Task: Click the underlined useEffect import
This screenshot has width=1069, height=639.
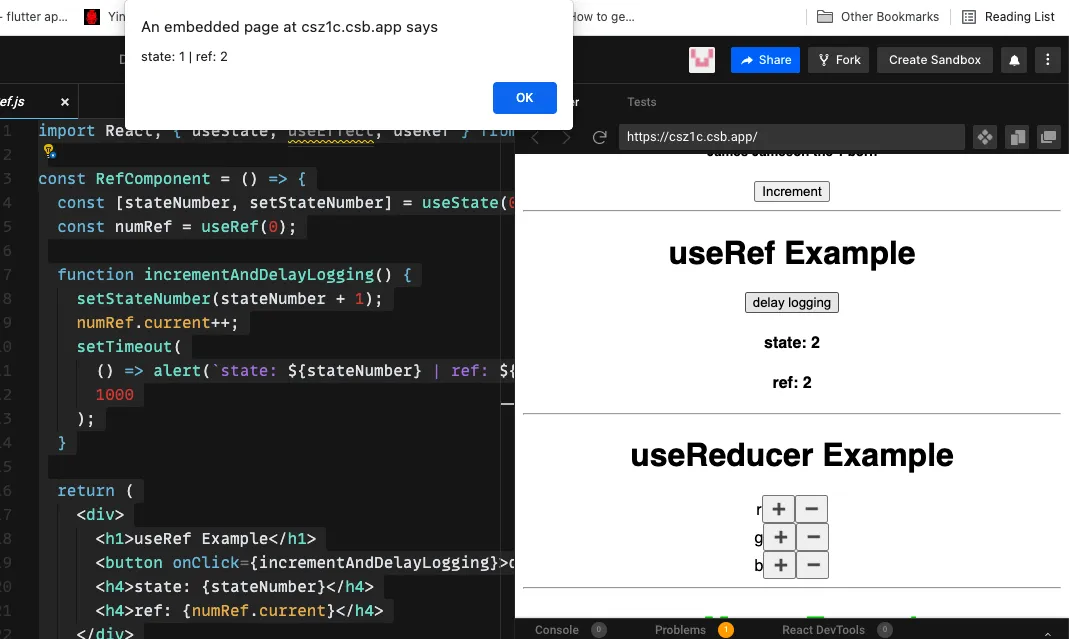Action: pos(331,131)
